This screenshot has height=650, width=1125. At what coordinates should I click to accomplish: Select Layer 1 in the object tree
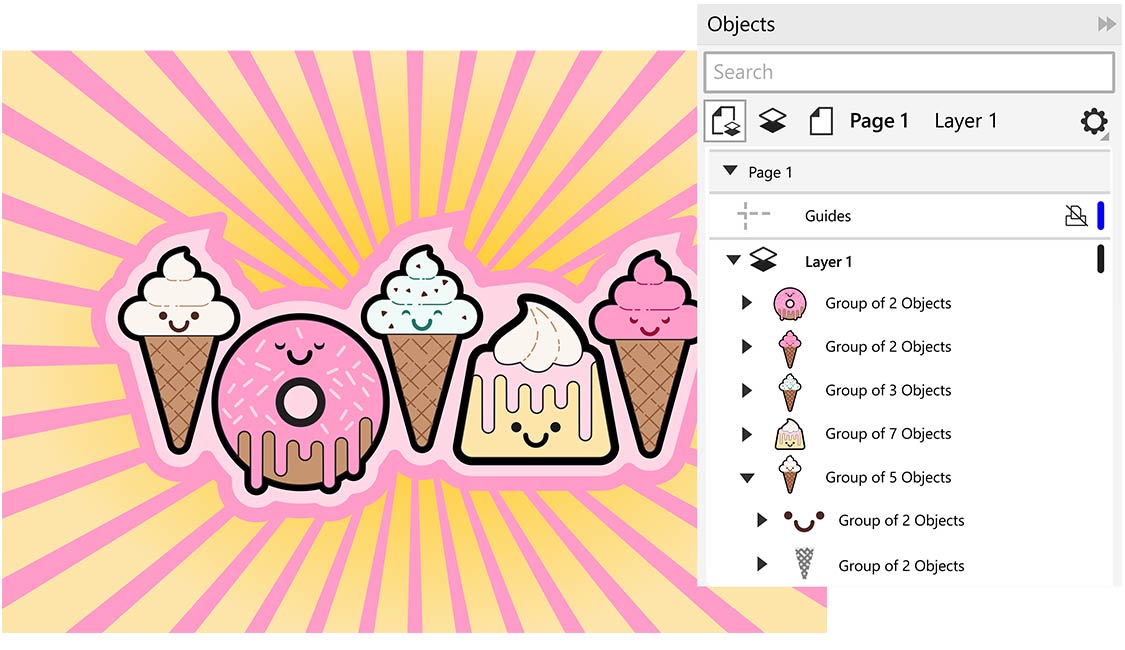coord(829,260)
